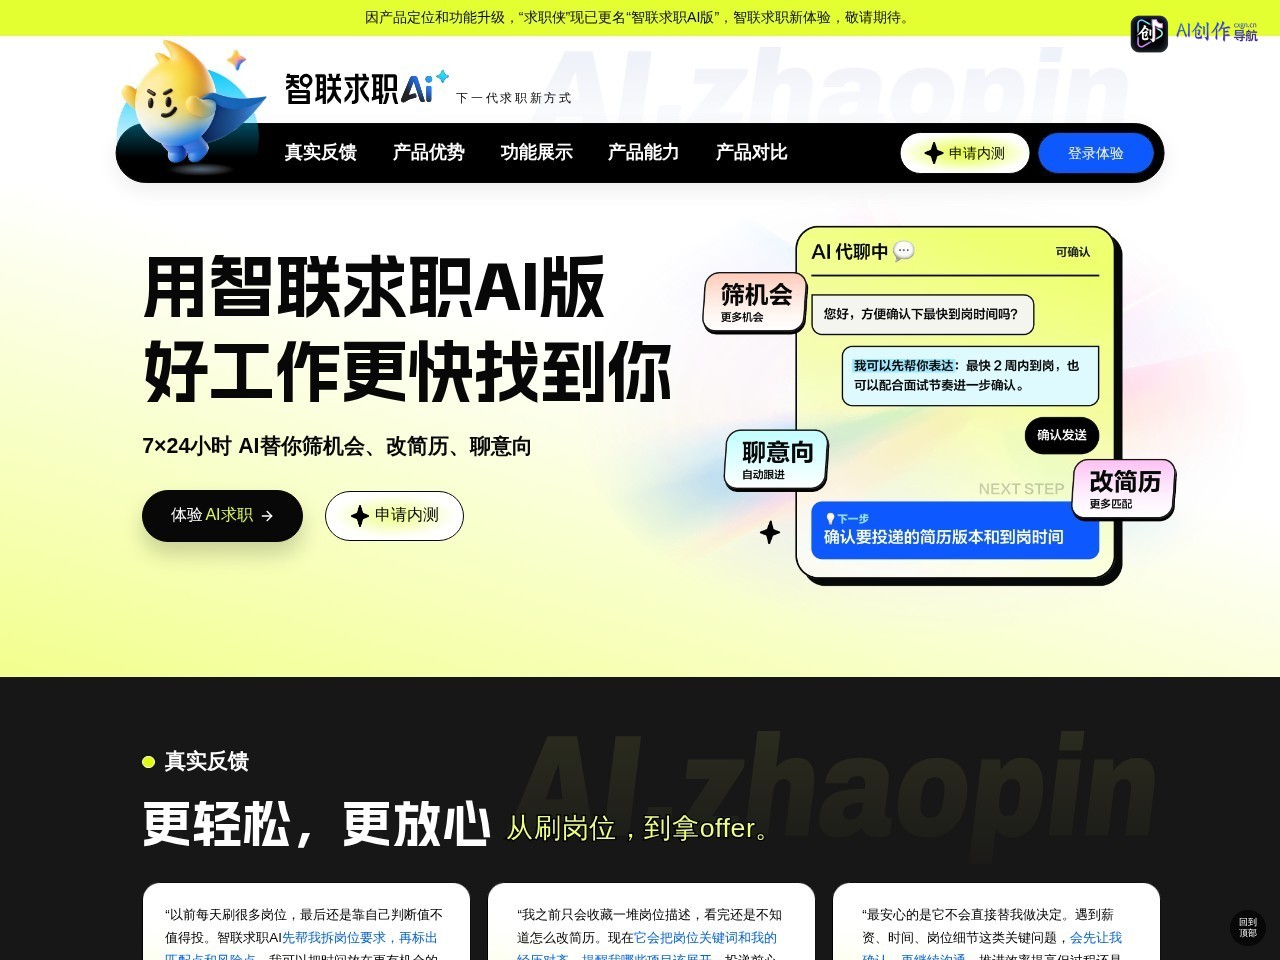This screenshot has height=960, width=1280.
Task: Open the 真实反馈 nav item
Action: pyautogui.click(x=321, y=152)
